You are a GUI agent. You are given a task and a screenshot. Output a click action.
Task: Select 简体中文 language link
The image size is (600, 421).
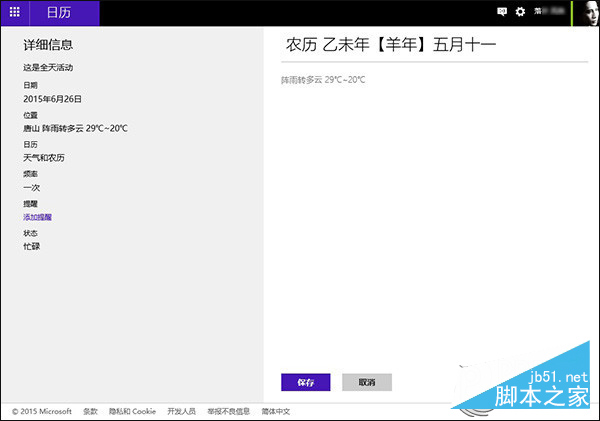click(x=276, y=411)
